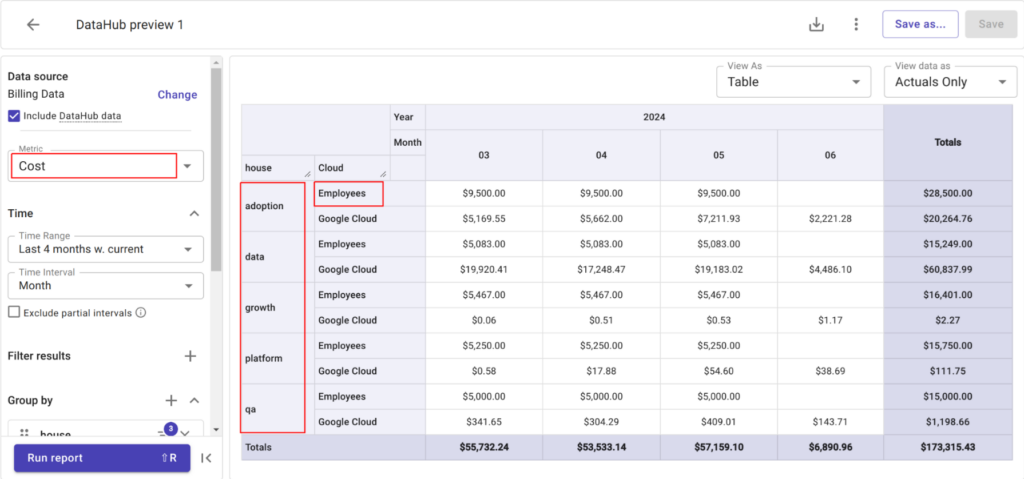The width and height of the screenshot is (1024, 479).
Task: Click the Run report button
Action: point(102,458)
